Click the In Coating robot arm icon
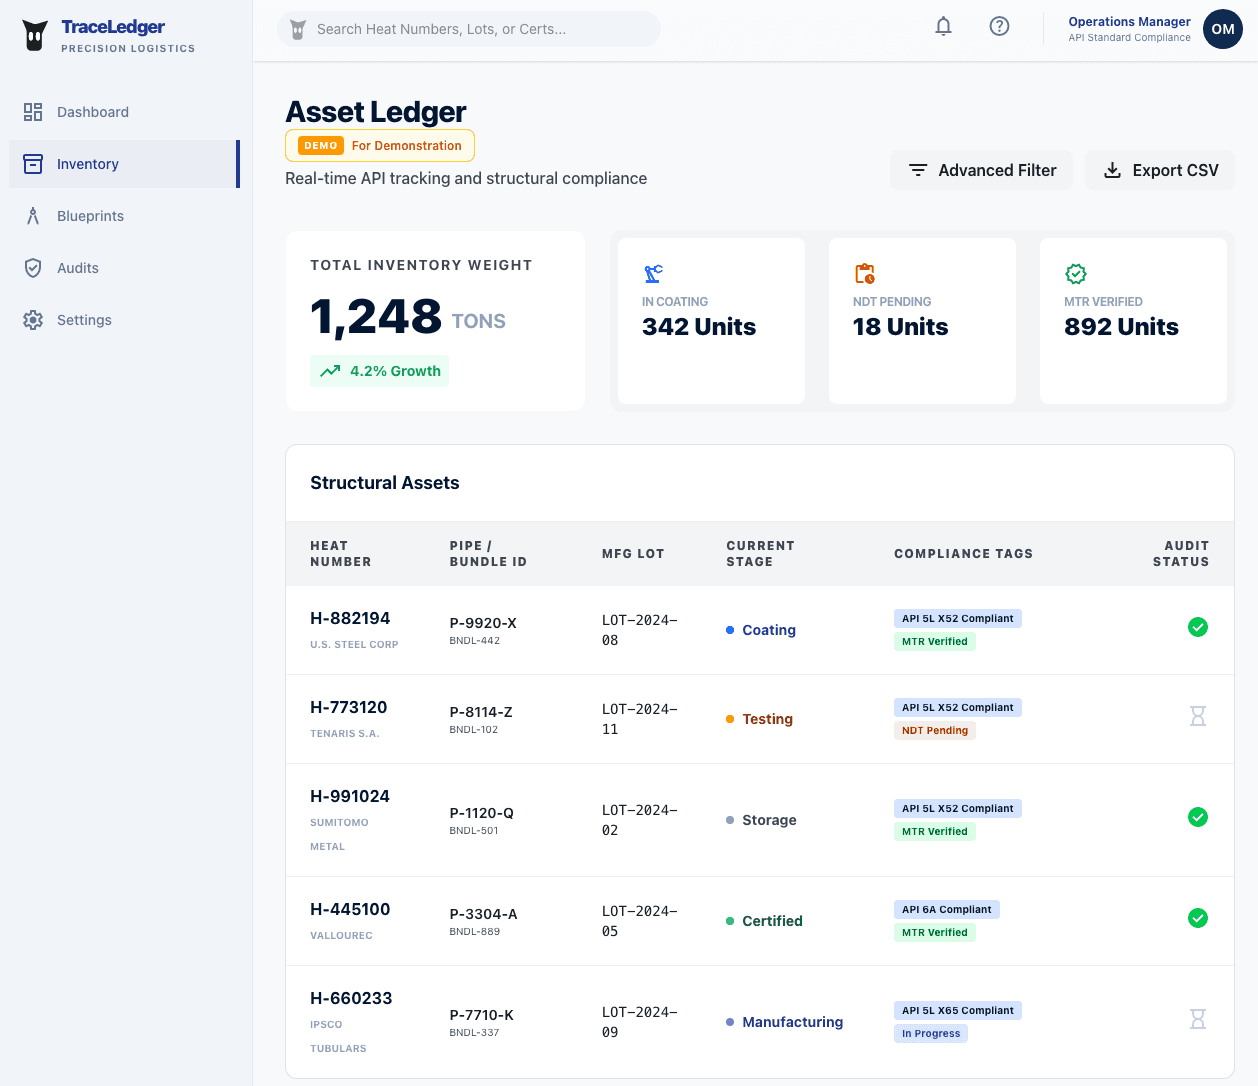This screenshot has height=1086, width=1258. pos(653,273)
